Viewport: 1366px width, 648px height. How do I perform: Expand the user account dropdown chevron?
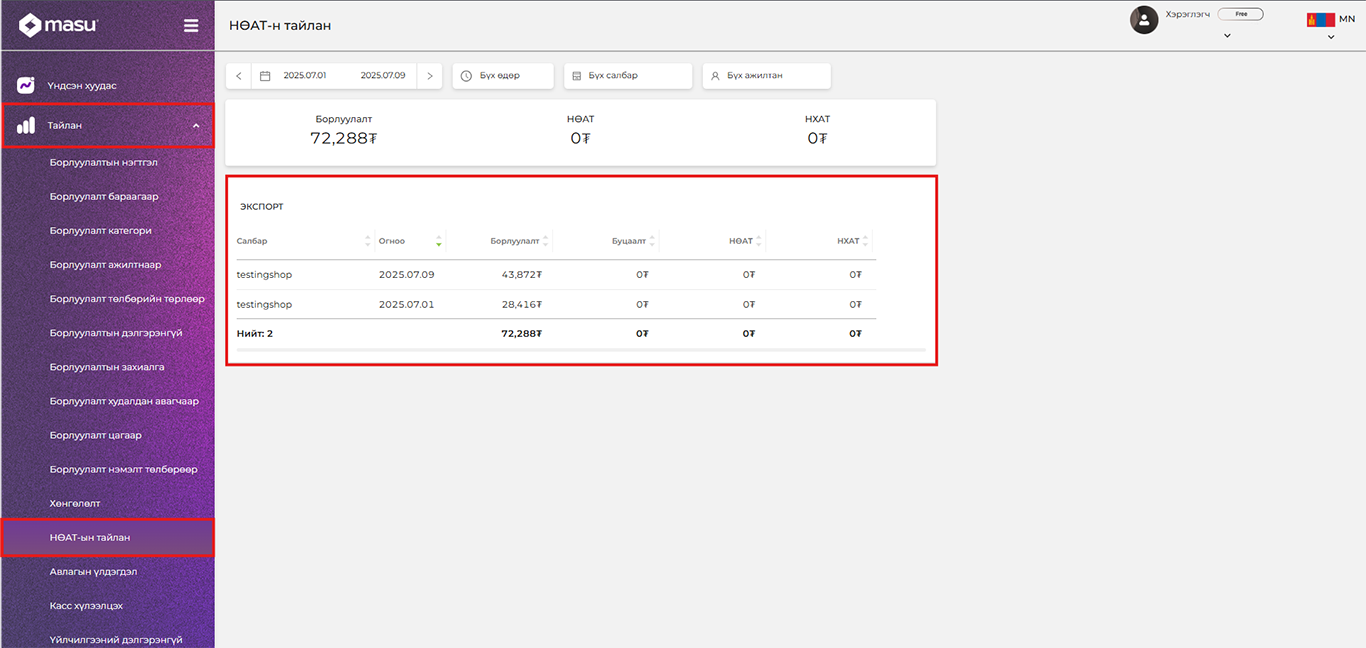pyautogui.click(x=1227, y=36)
